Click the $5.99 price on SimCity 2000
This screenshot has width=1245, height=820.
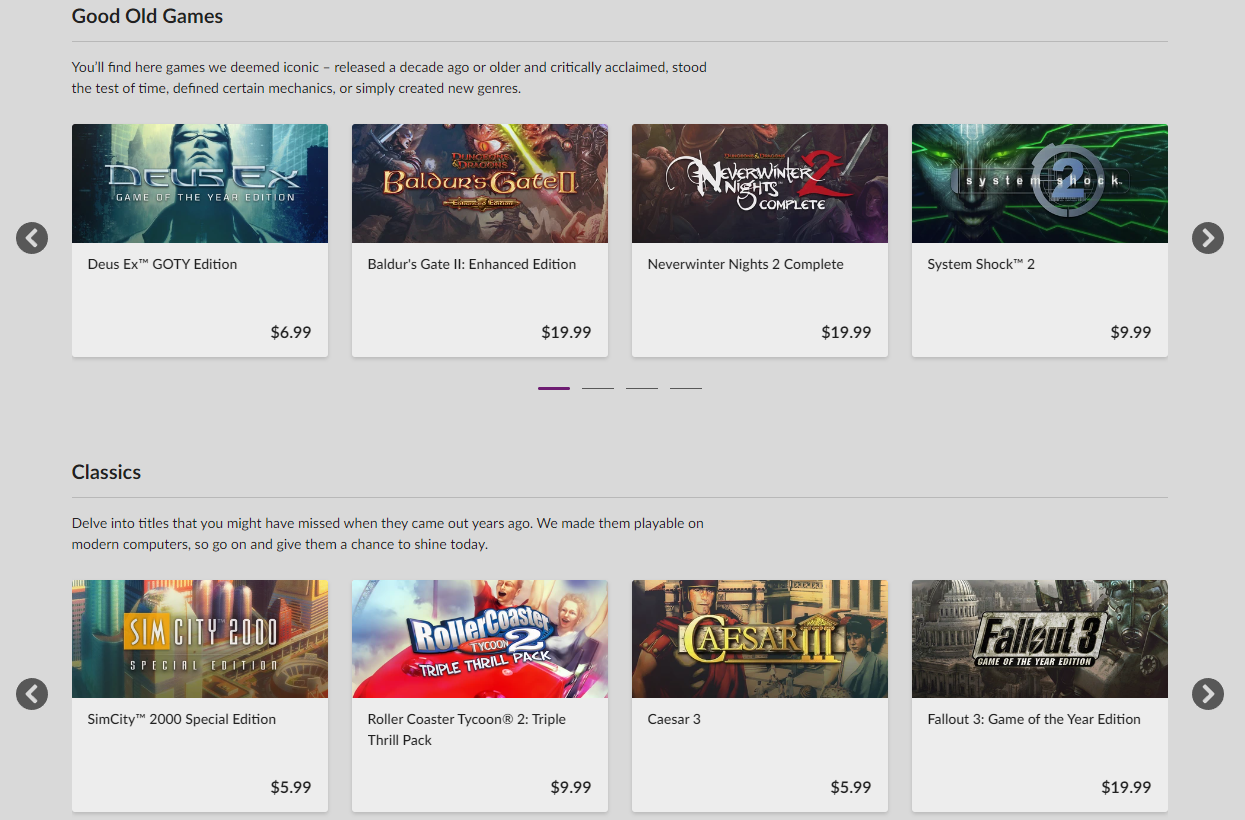click(291, 787)
